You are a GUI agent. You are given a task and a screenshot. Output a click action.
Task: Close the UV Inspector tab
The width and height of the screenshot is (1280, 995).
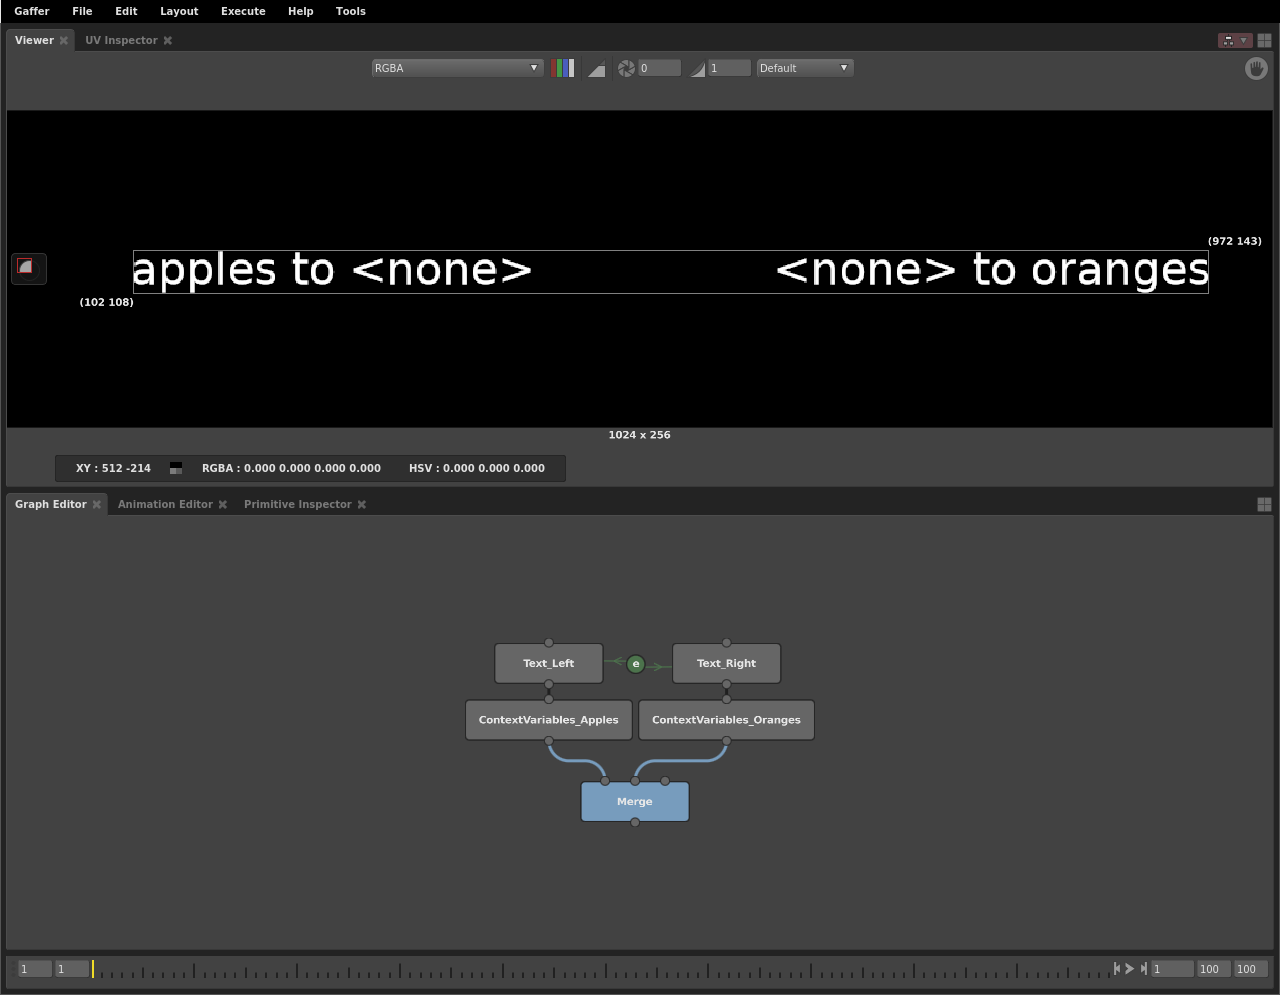tap(168, 40)
